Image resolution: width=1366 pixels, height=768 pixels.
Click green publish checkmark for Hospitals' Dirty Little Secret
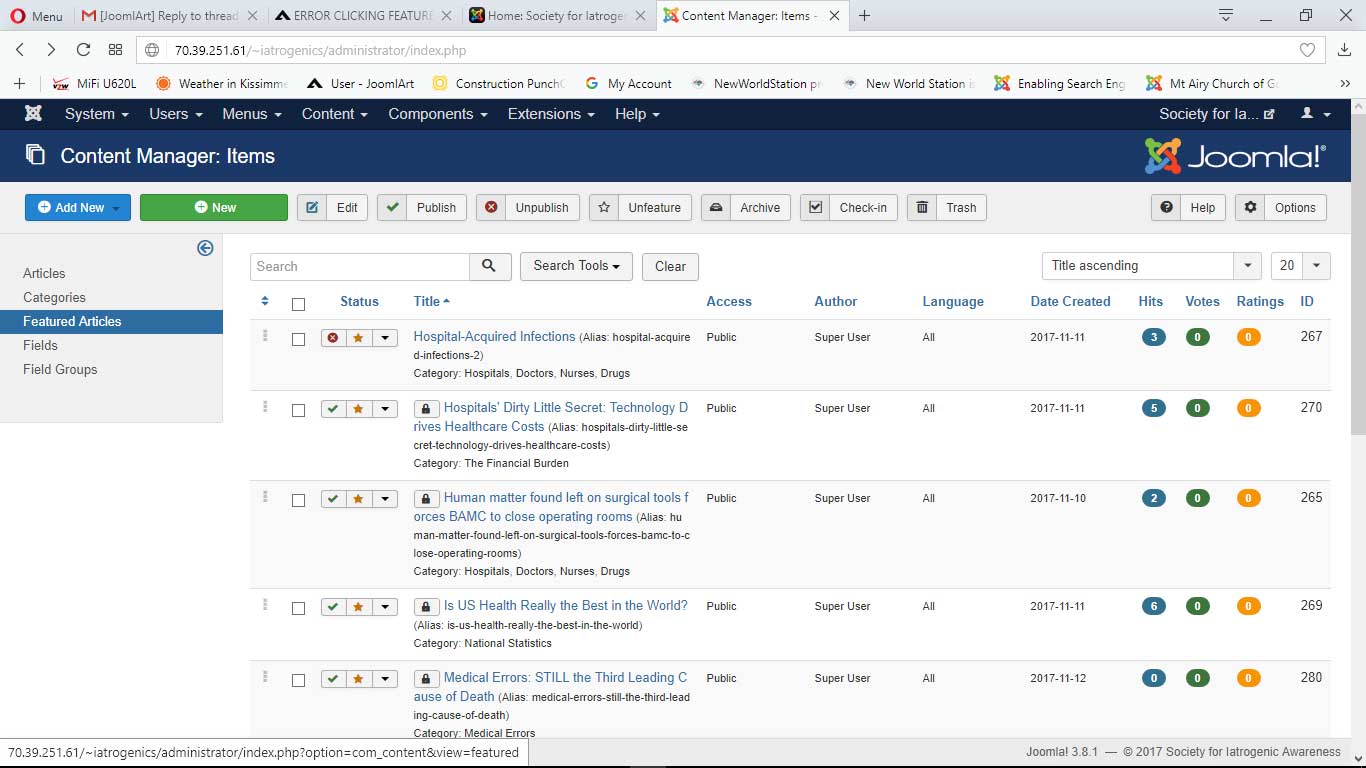click(x=333, y=409)
